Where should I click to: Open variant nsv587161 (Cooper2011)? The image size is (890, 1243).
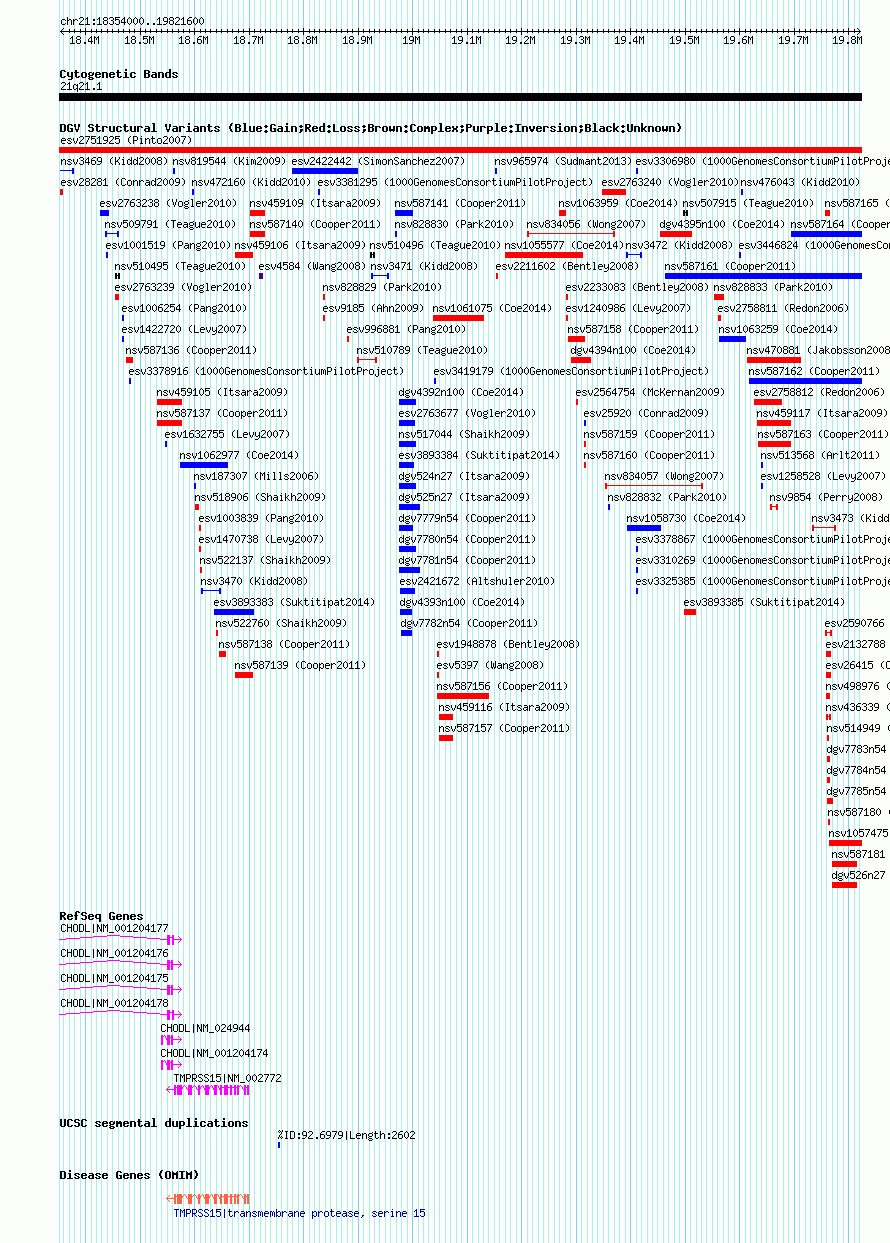coord(730,266)
